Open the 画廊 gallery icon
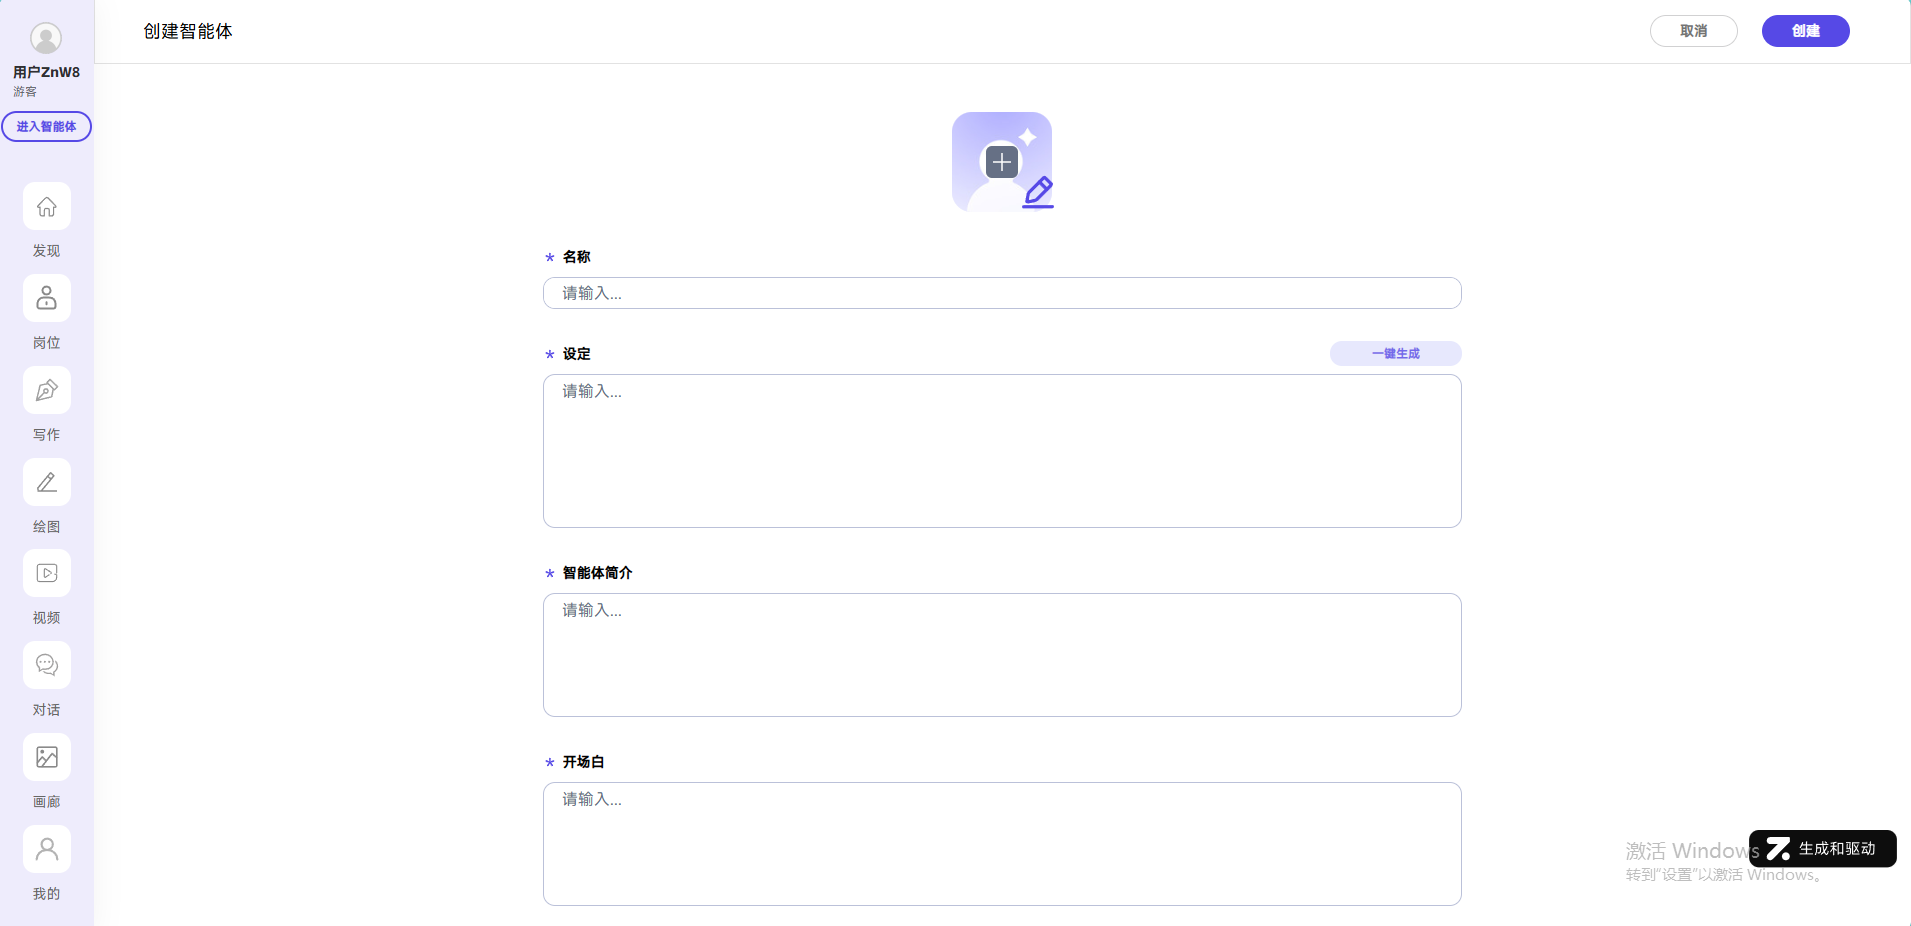The image size is (1911, 926). click(47, 758)
